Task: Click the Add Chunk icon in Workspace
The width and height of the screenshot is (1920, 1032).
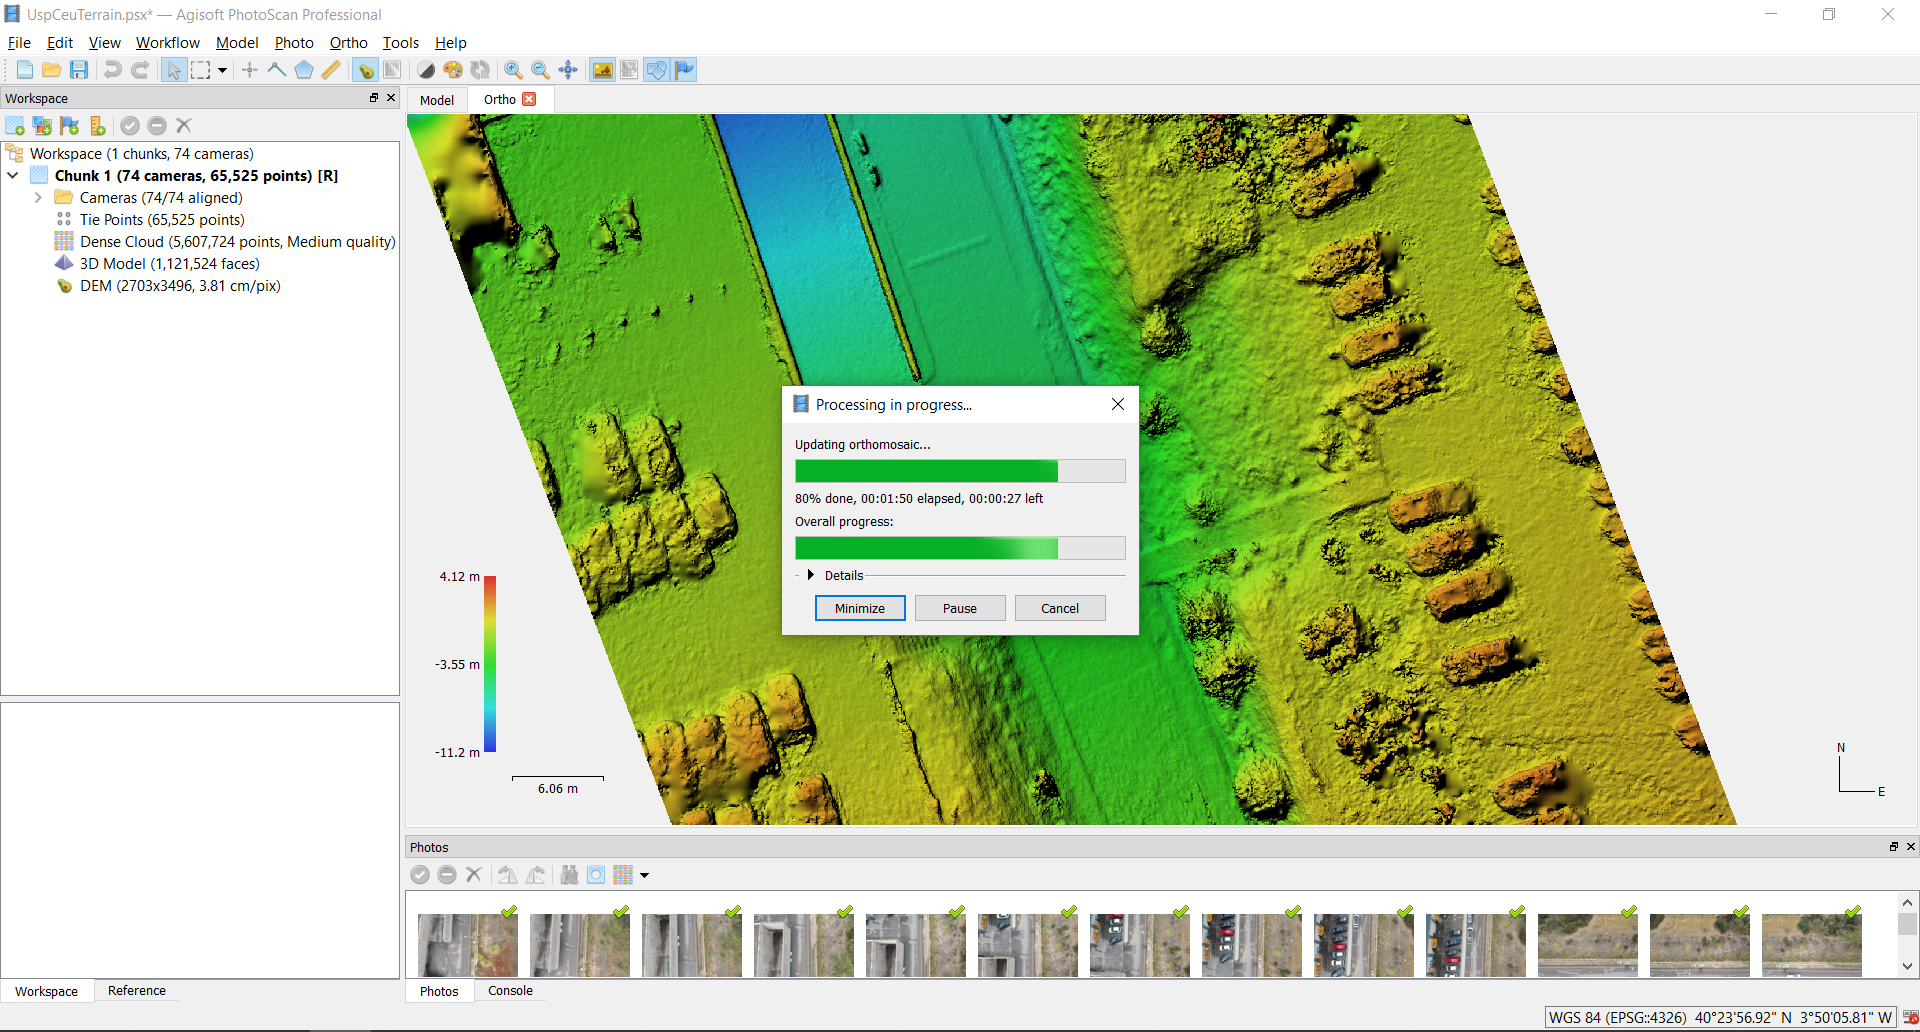Action: [x=15, y=126]
